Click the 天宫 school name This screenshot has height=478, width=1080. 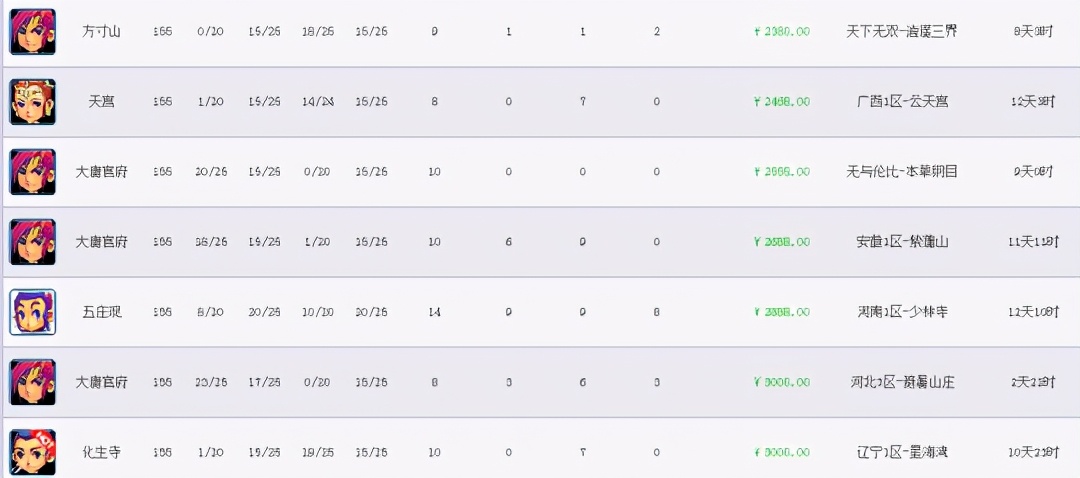[101, 102]
